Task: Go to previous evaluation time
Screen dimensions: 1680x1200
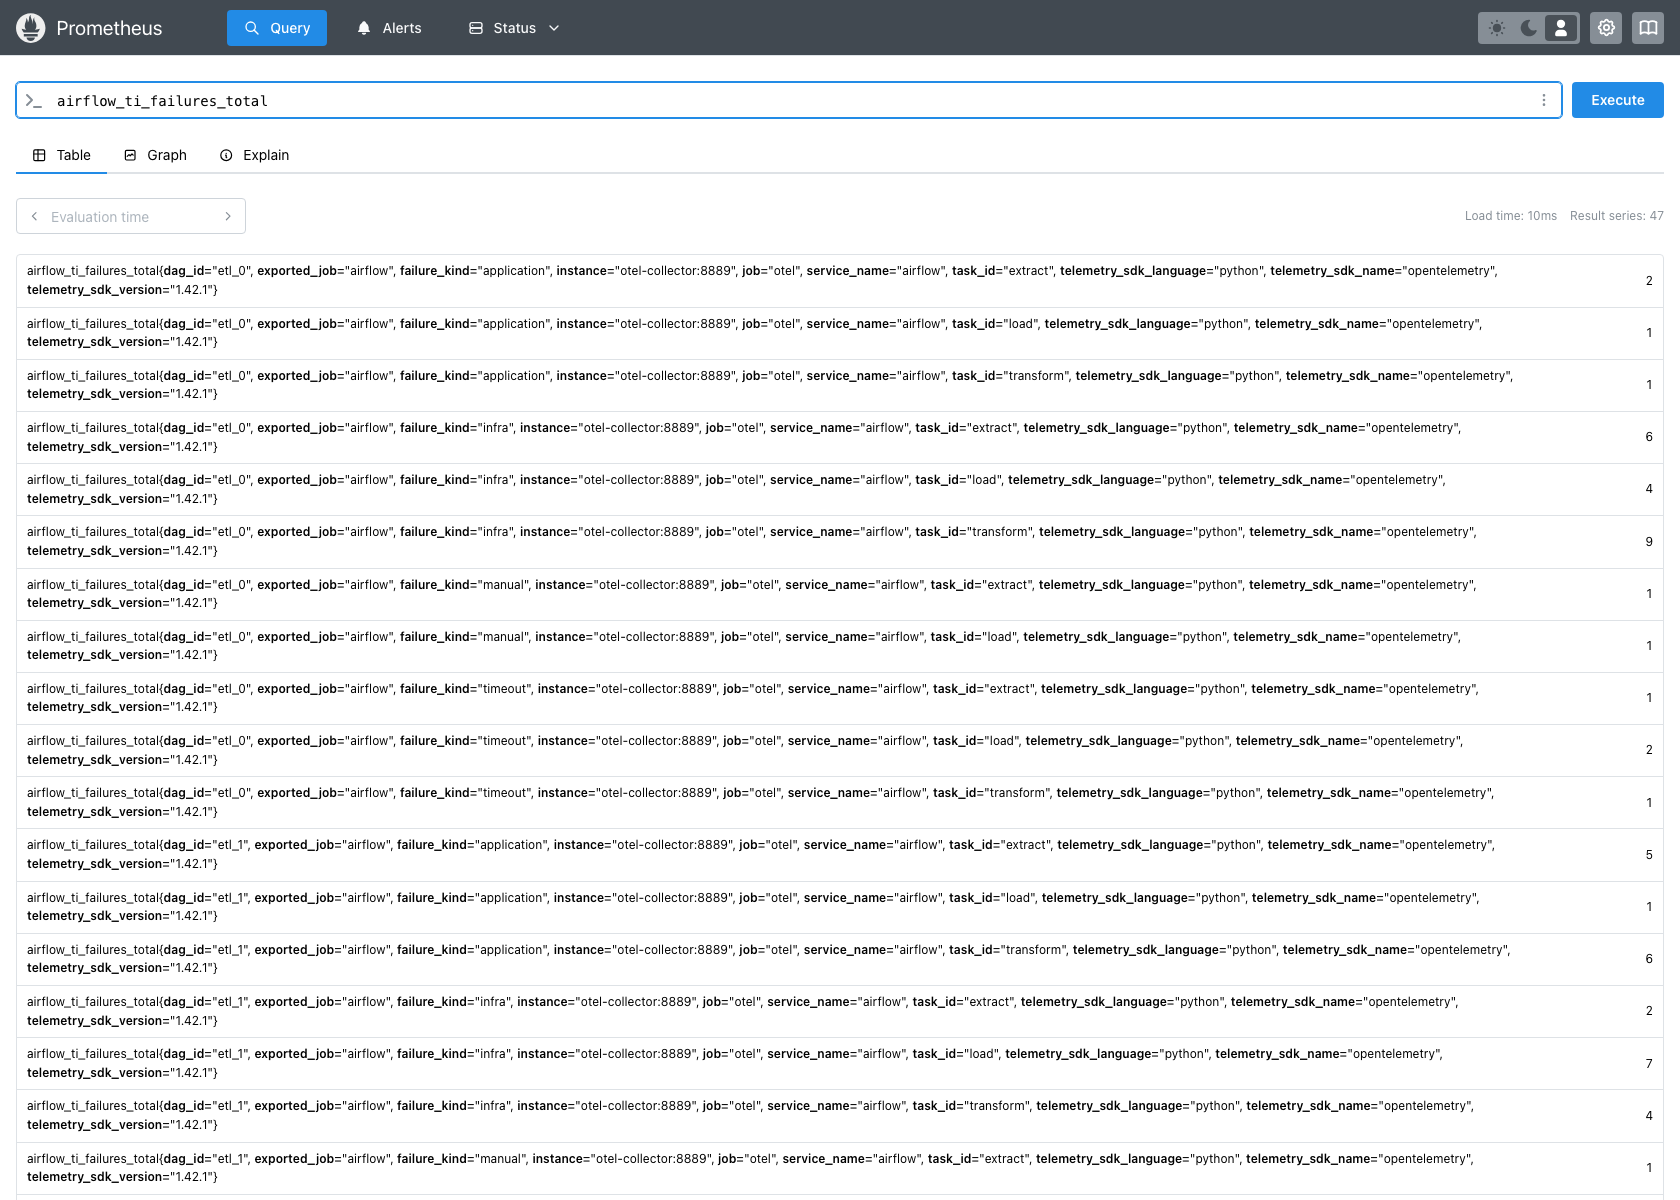Action: (34, 216)
